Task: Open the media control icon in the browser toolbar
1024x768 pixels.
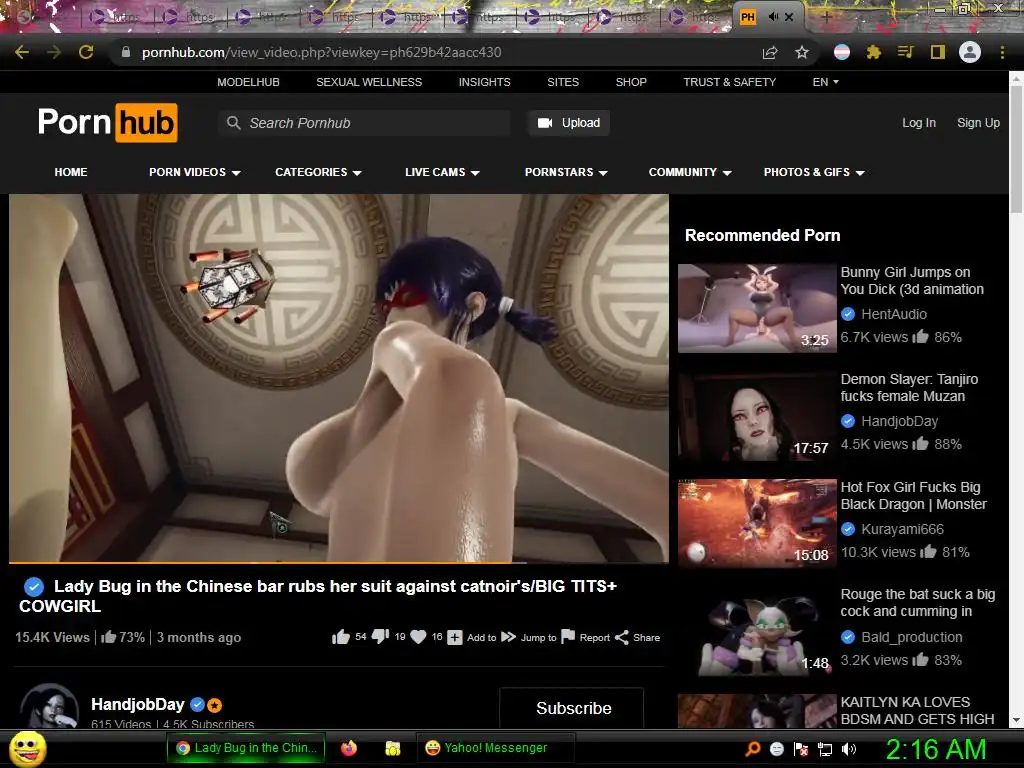Action: click(905, 52)
